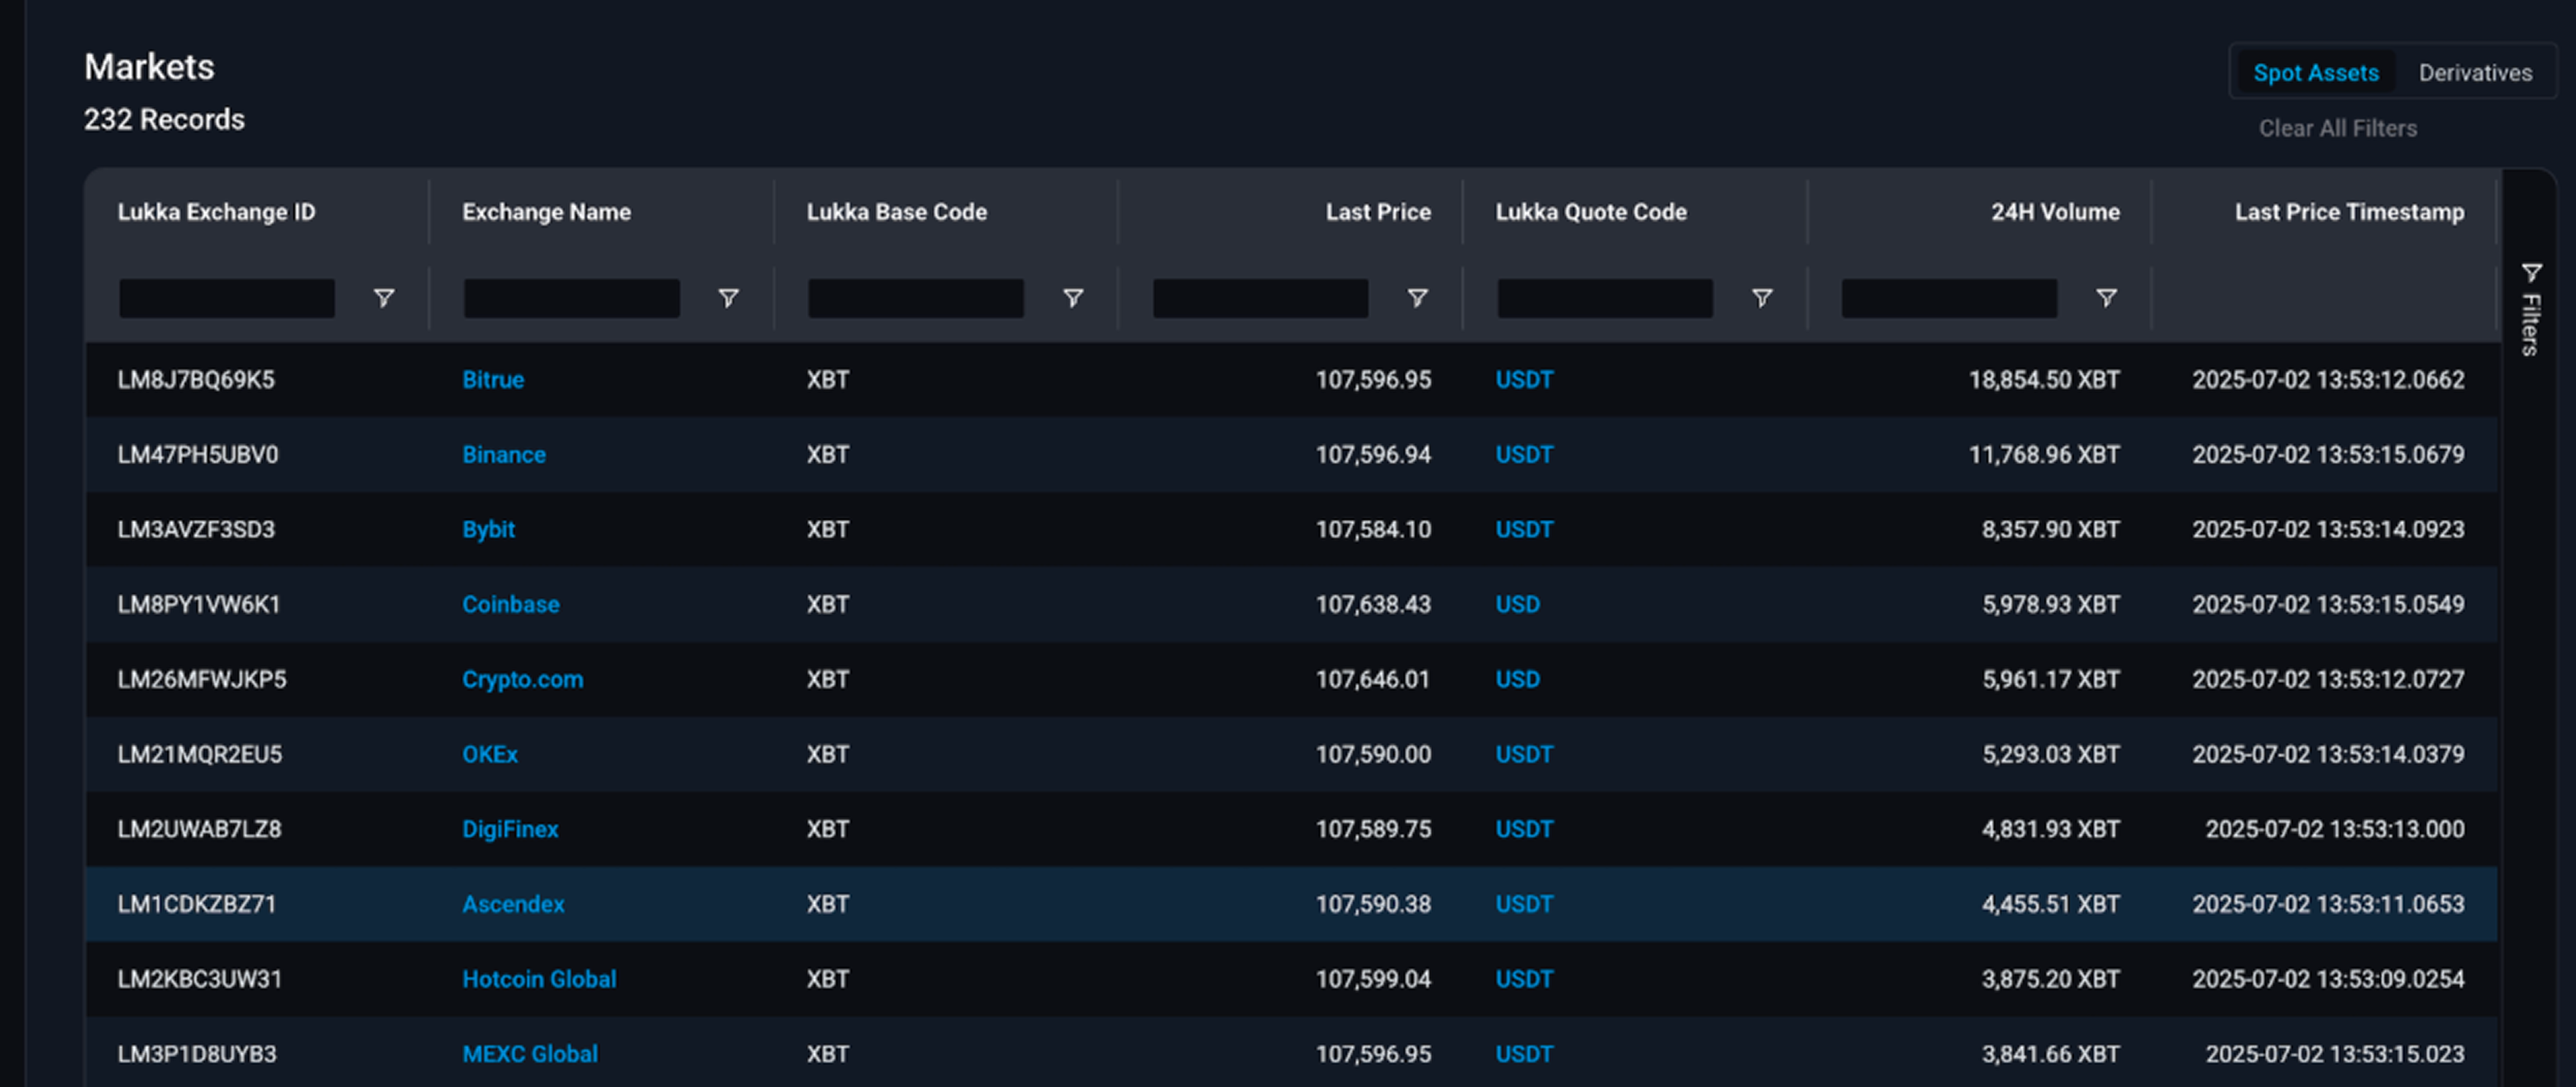Open the Hotcoin Global exchange link
2576x1087 pixels.
tap(539, 979)
